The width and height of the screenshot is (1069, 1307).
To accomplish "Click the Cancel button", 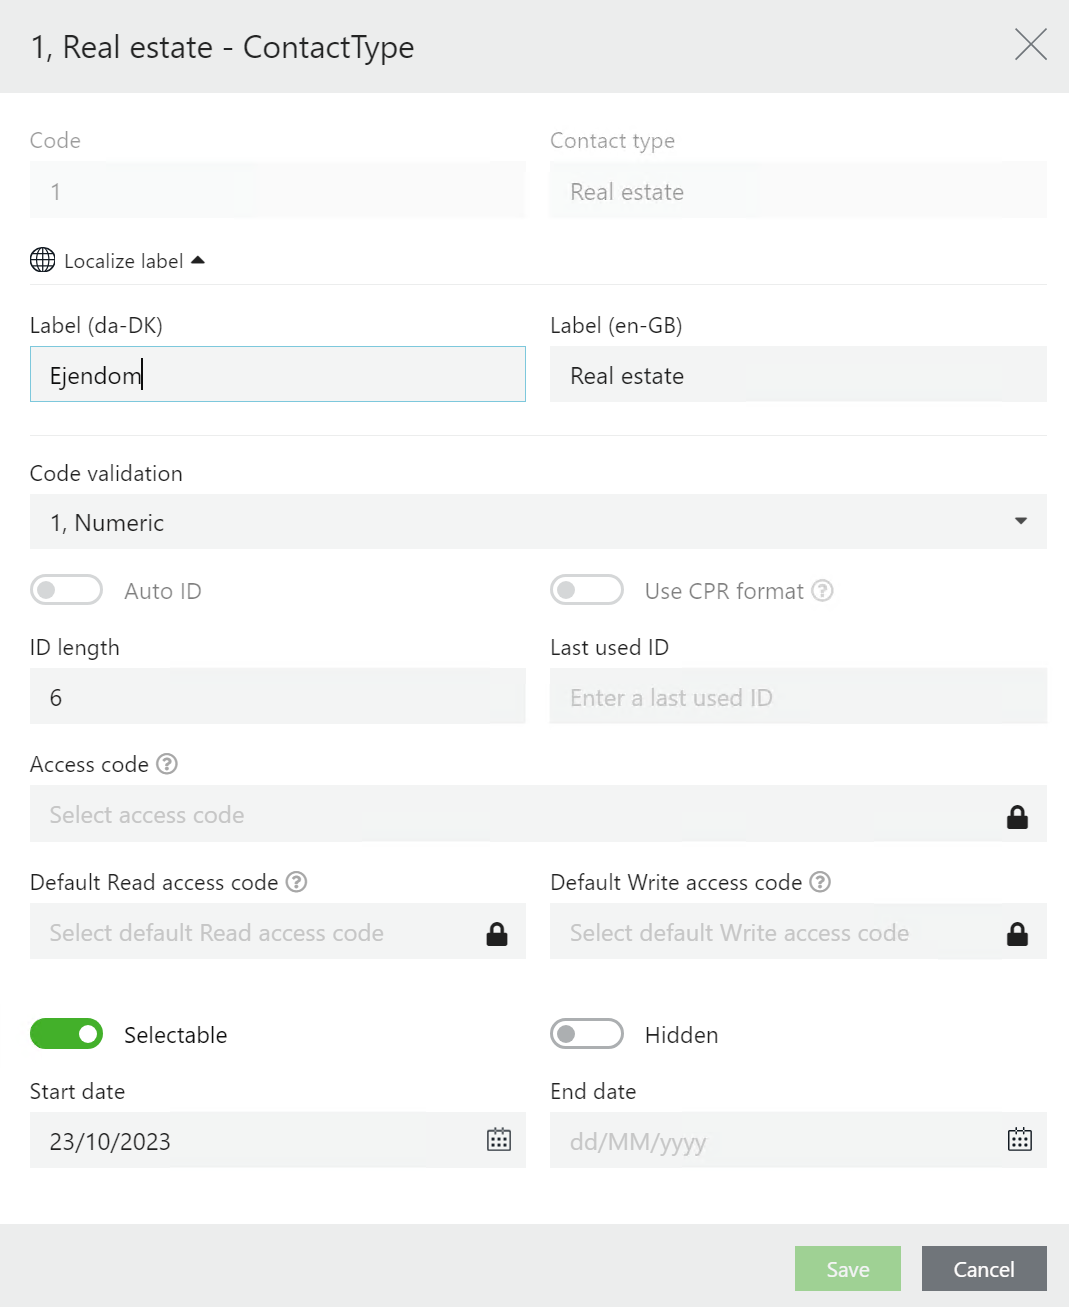I will 983,1269.
